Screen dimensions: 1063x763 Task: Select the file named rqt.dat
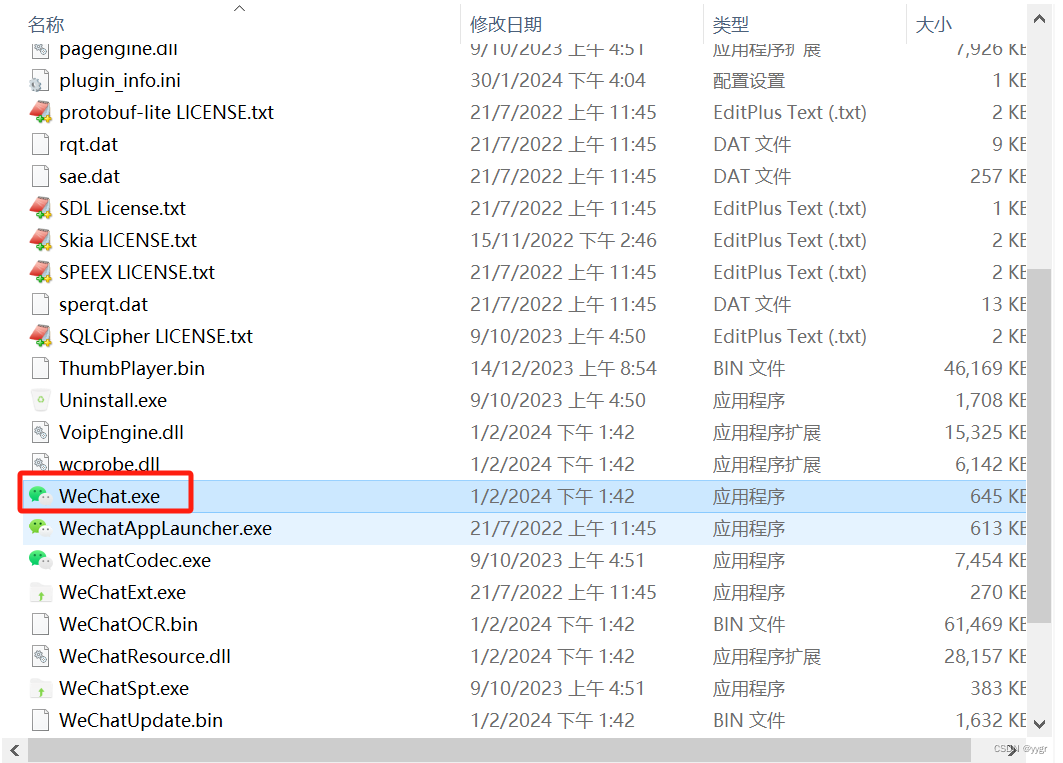[88, 144]
